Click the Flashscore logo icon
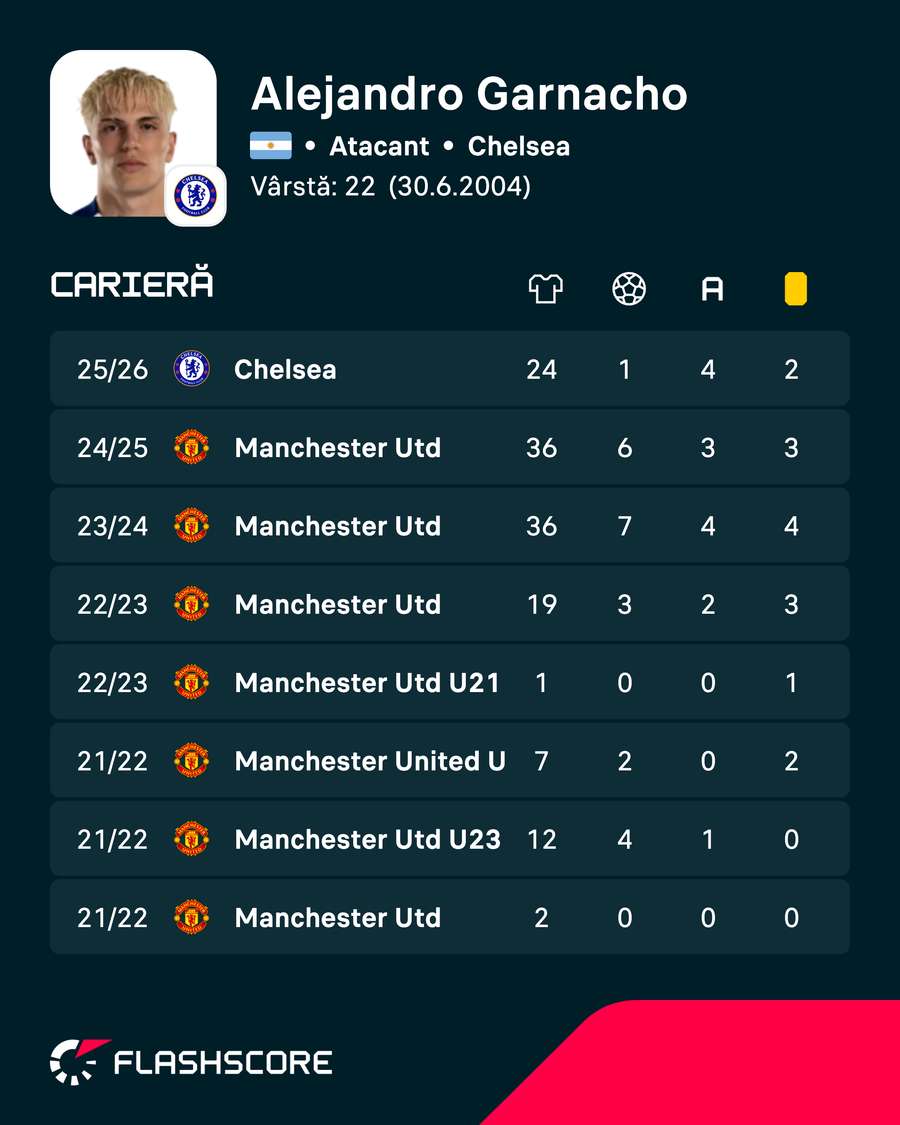 [x=78, y=1061]
